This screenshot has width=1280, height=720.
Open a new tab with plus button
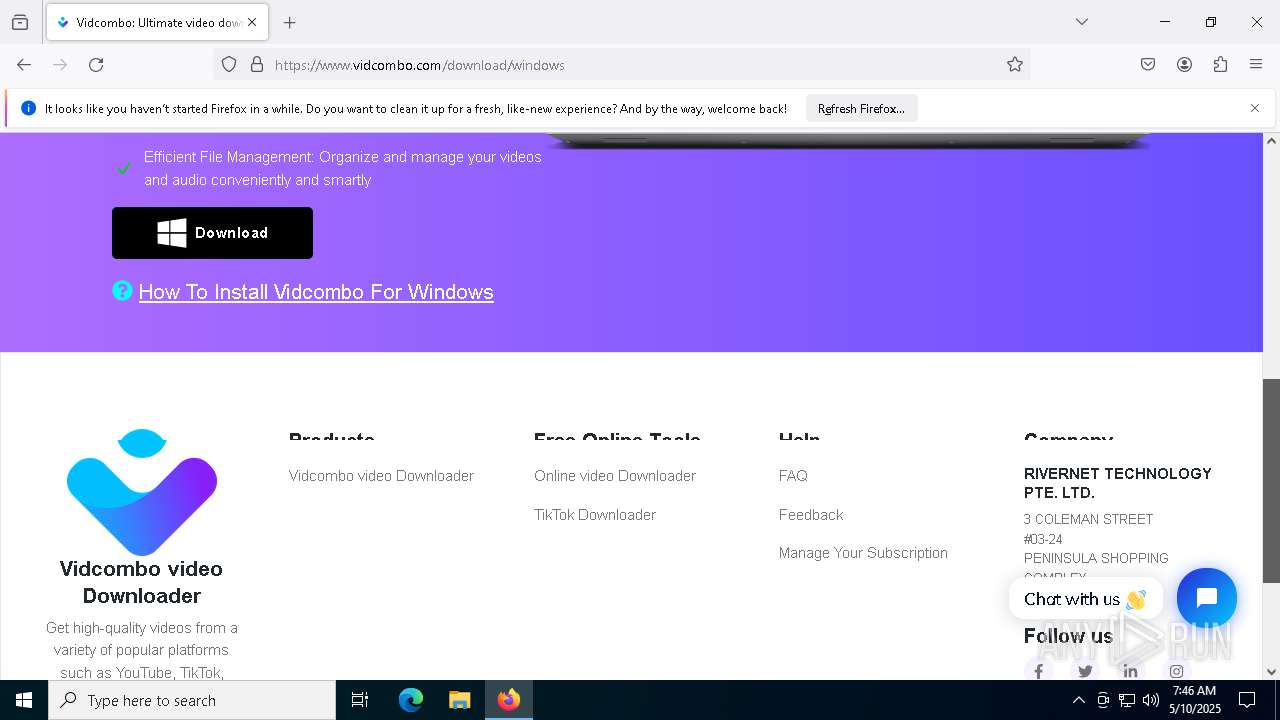tap(289, 22)
